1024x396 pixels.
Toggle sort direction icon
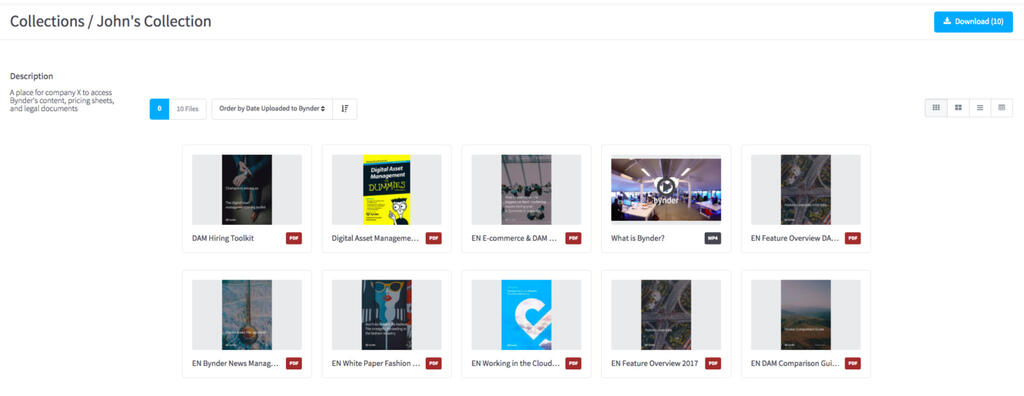pyautogui.click(x=345, y=109)
